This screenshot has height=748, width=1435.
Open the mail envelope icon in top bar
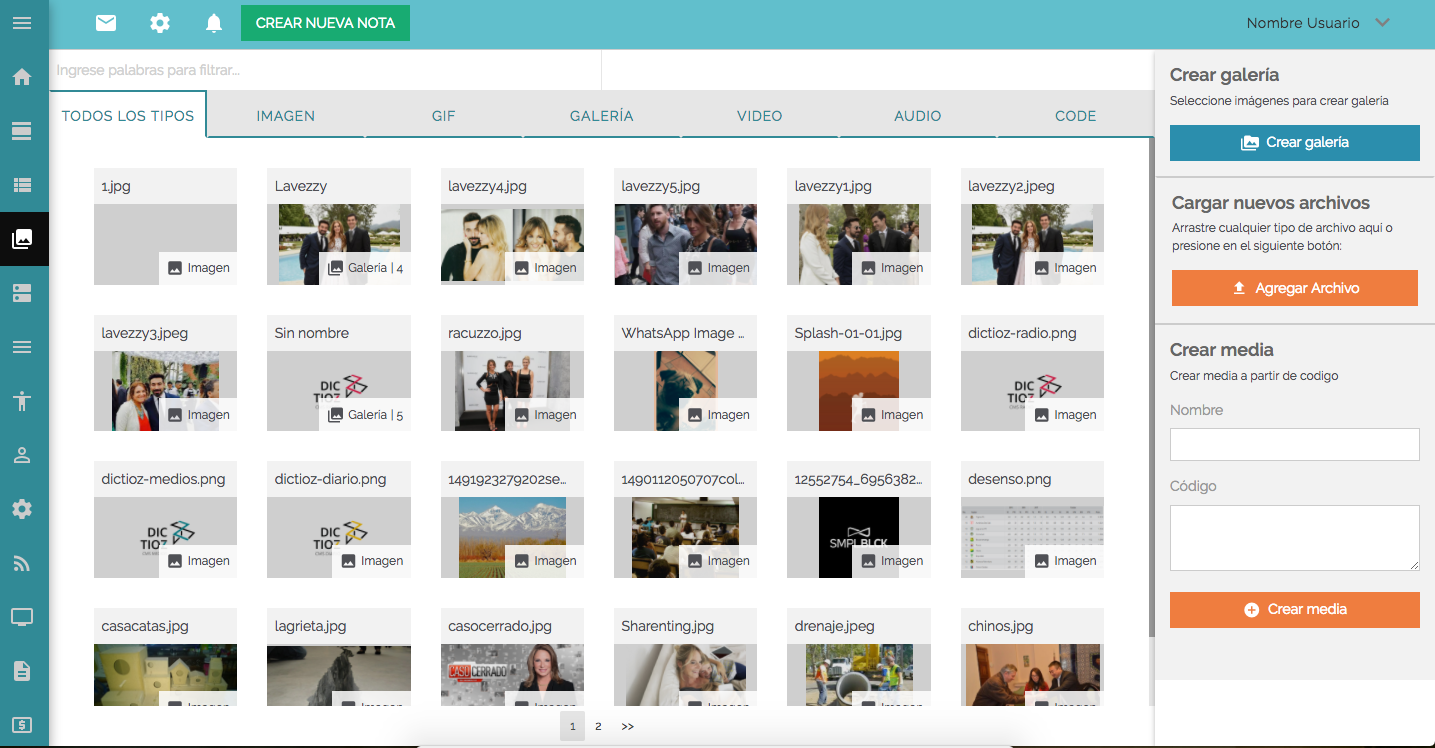(105, 22)
